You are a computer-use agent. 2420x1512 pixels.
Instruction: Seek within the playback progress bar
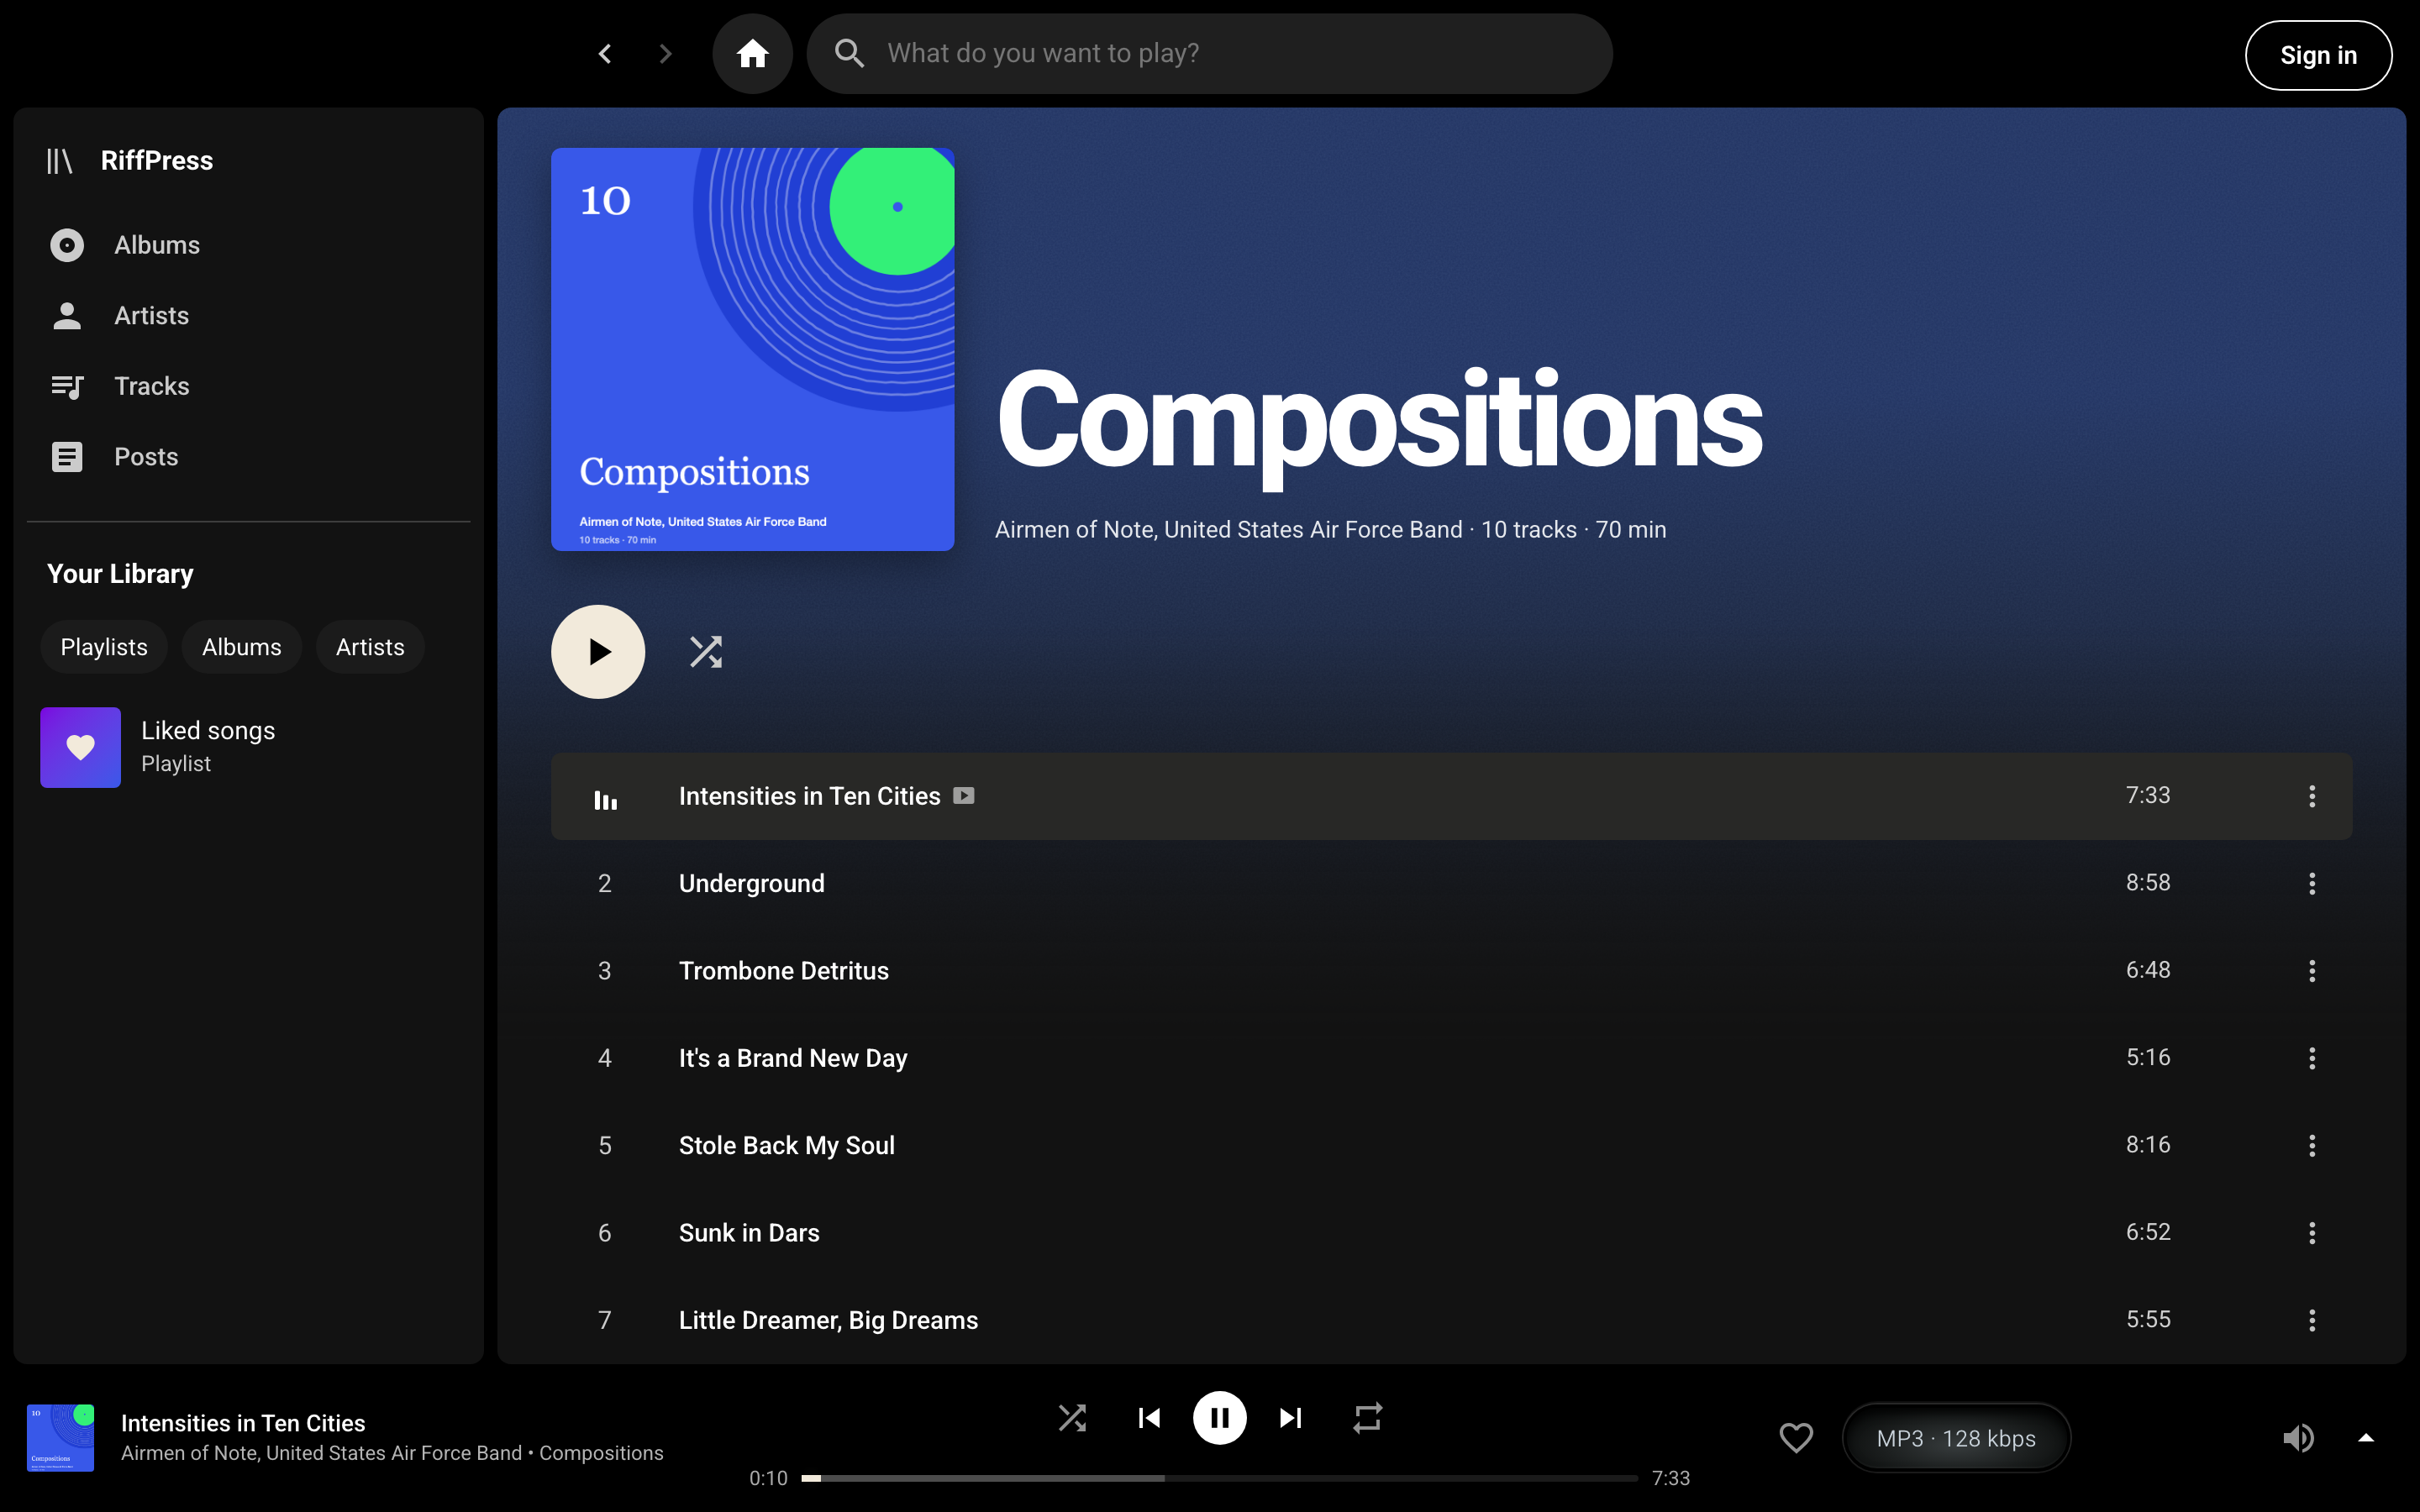point(1219,1478)
